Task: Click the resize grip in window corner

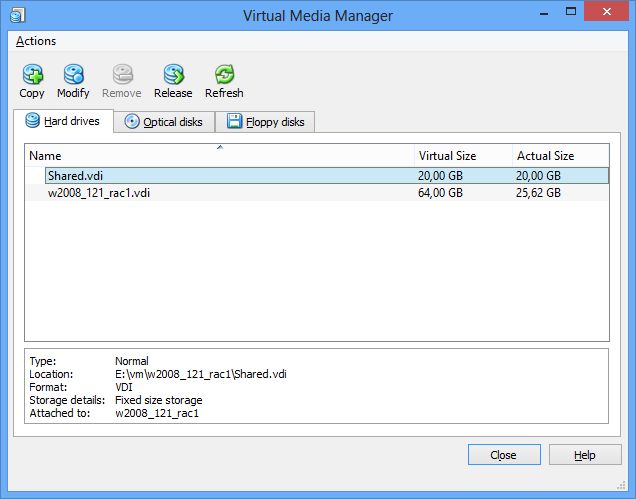Action: pyautogui.click(x=621, y=485)
